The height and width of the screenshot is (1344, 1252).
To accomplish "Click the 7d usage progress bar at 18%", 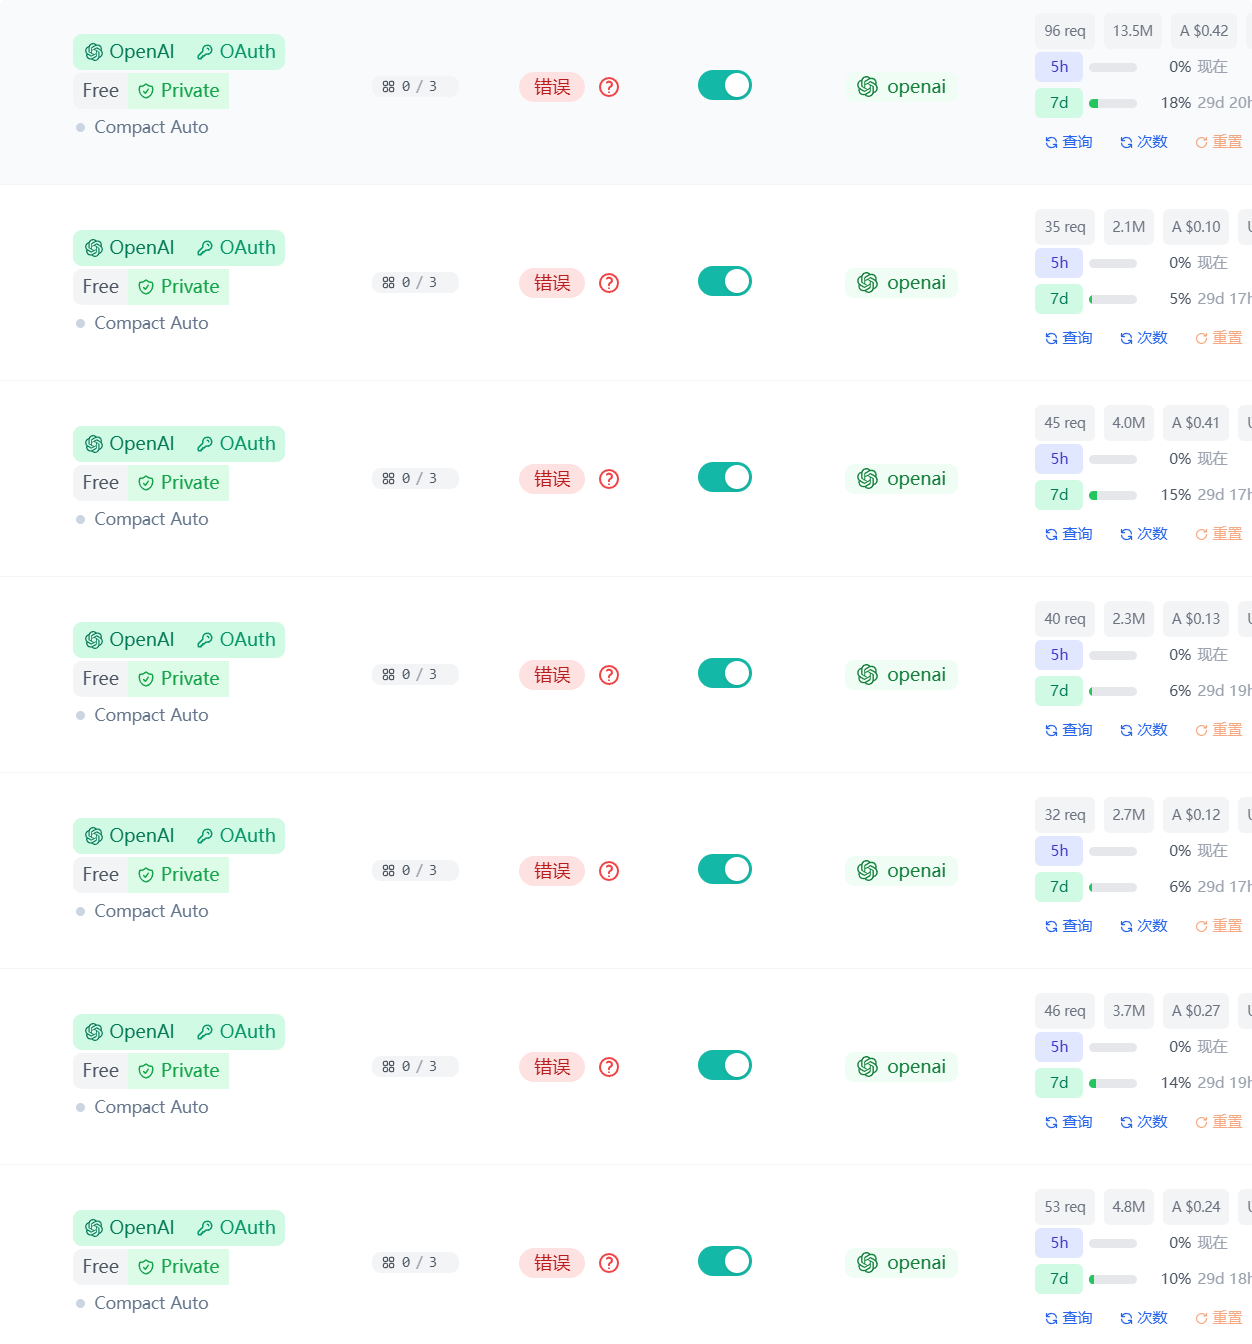I will (1113, 103).
